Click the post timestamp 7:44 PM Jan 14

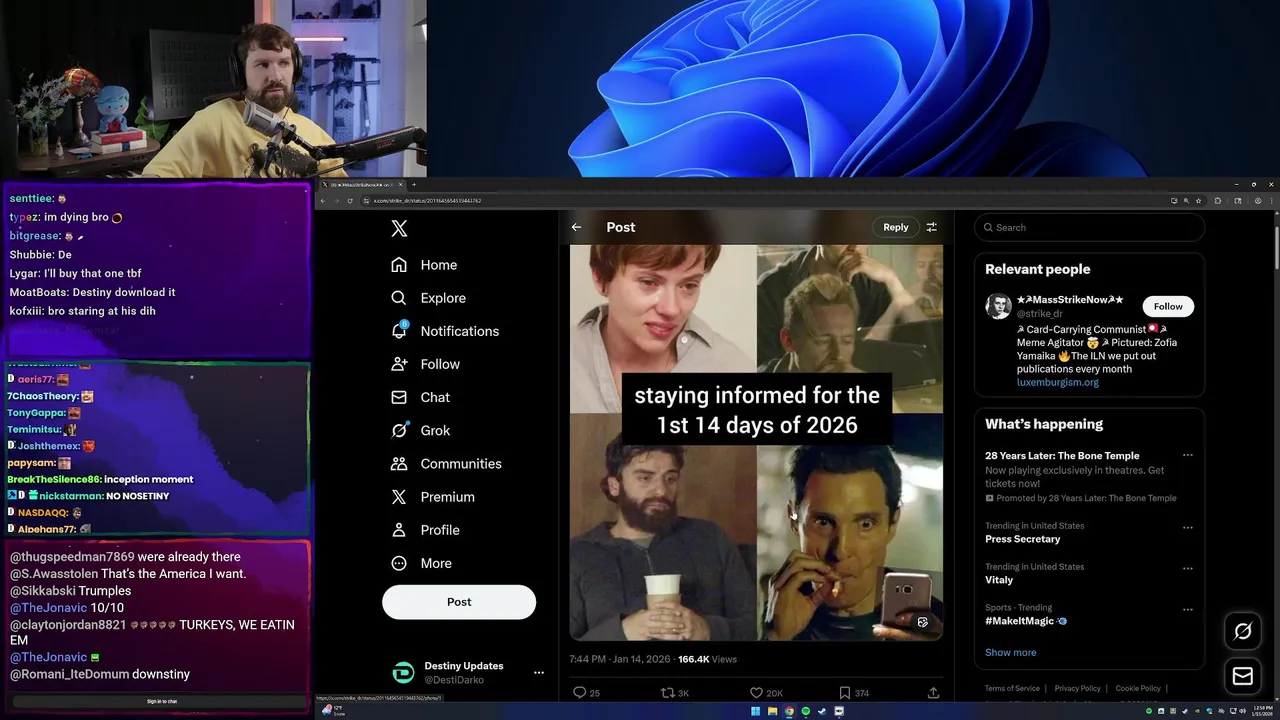pyautogui.click(x=619, y=659)
